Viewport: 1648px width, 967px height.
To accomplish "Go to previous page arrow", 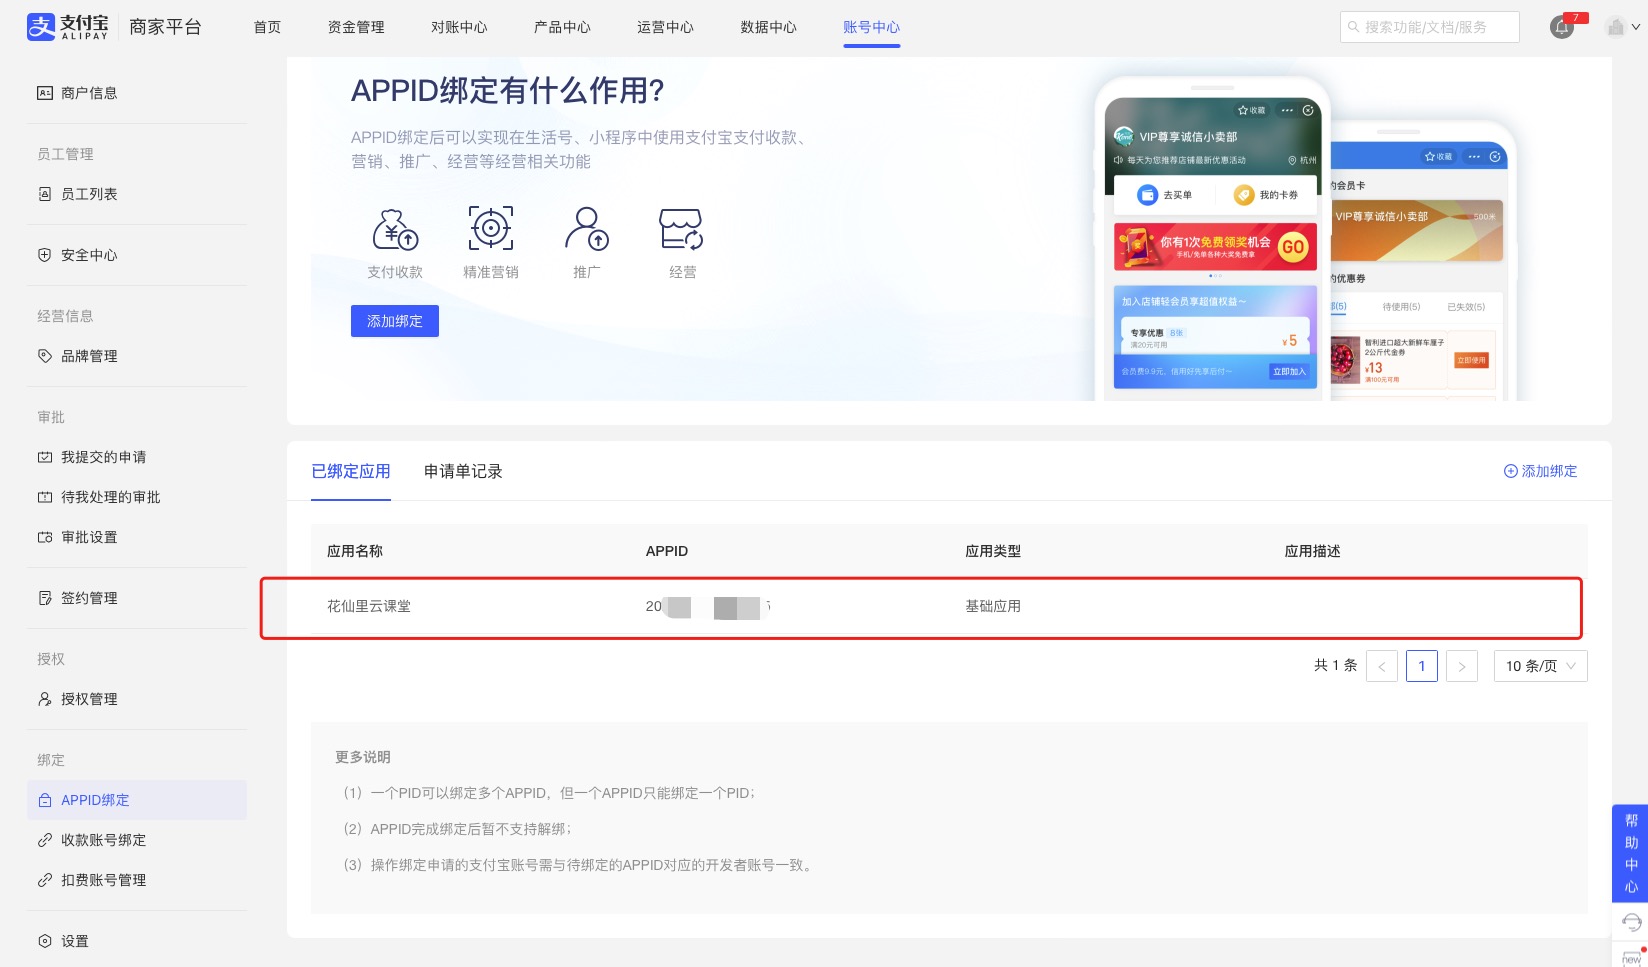I will [x=1382, y=666].
